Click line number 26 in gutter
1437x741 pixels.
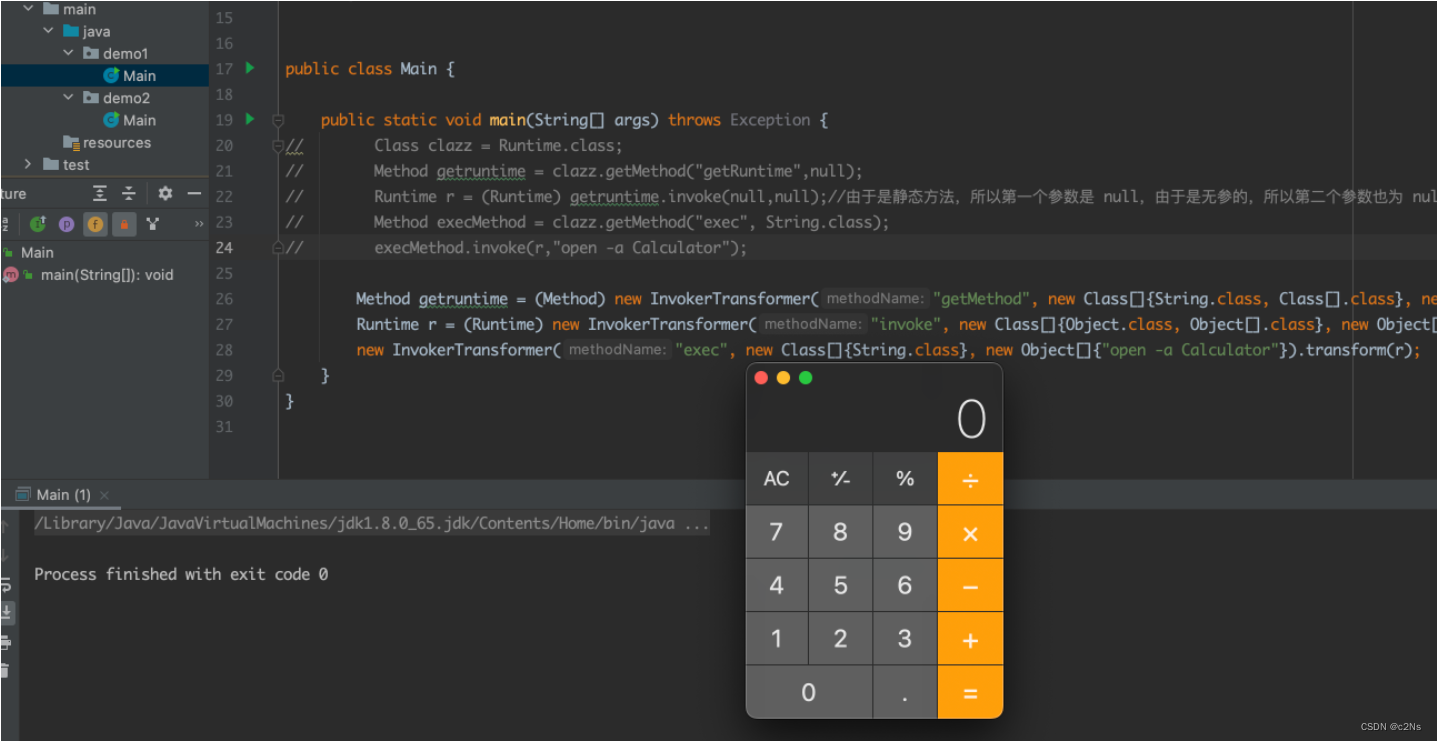pyautogui.click(x=224, y=298)
